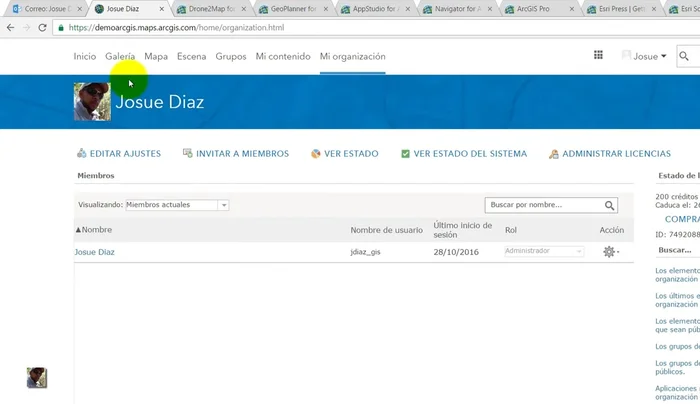Open the gear action menu for Josue Diaz
The width and height of the screenshot is (700, 404).
pos(610,252)
